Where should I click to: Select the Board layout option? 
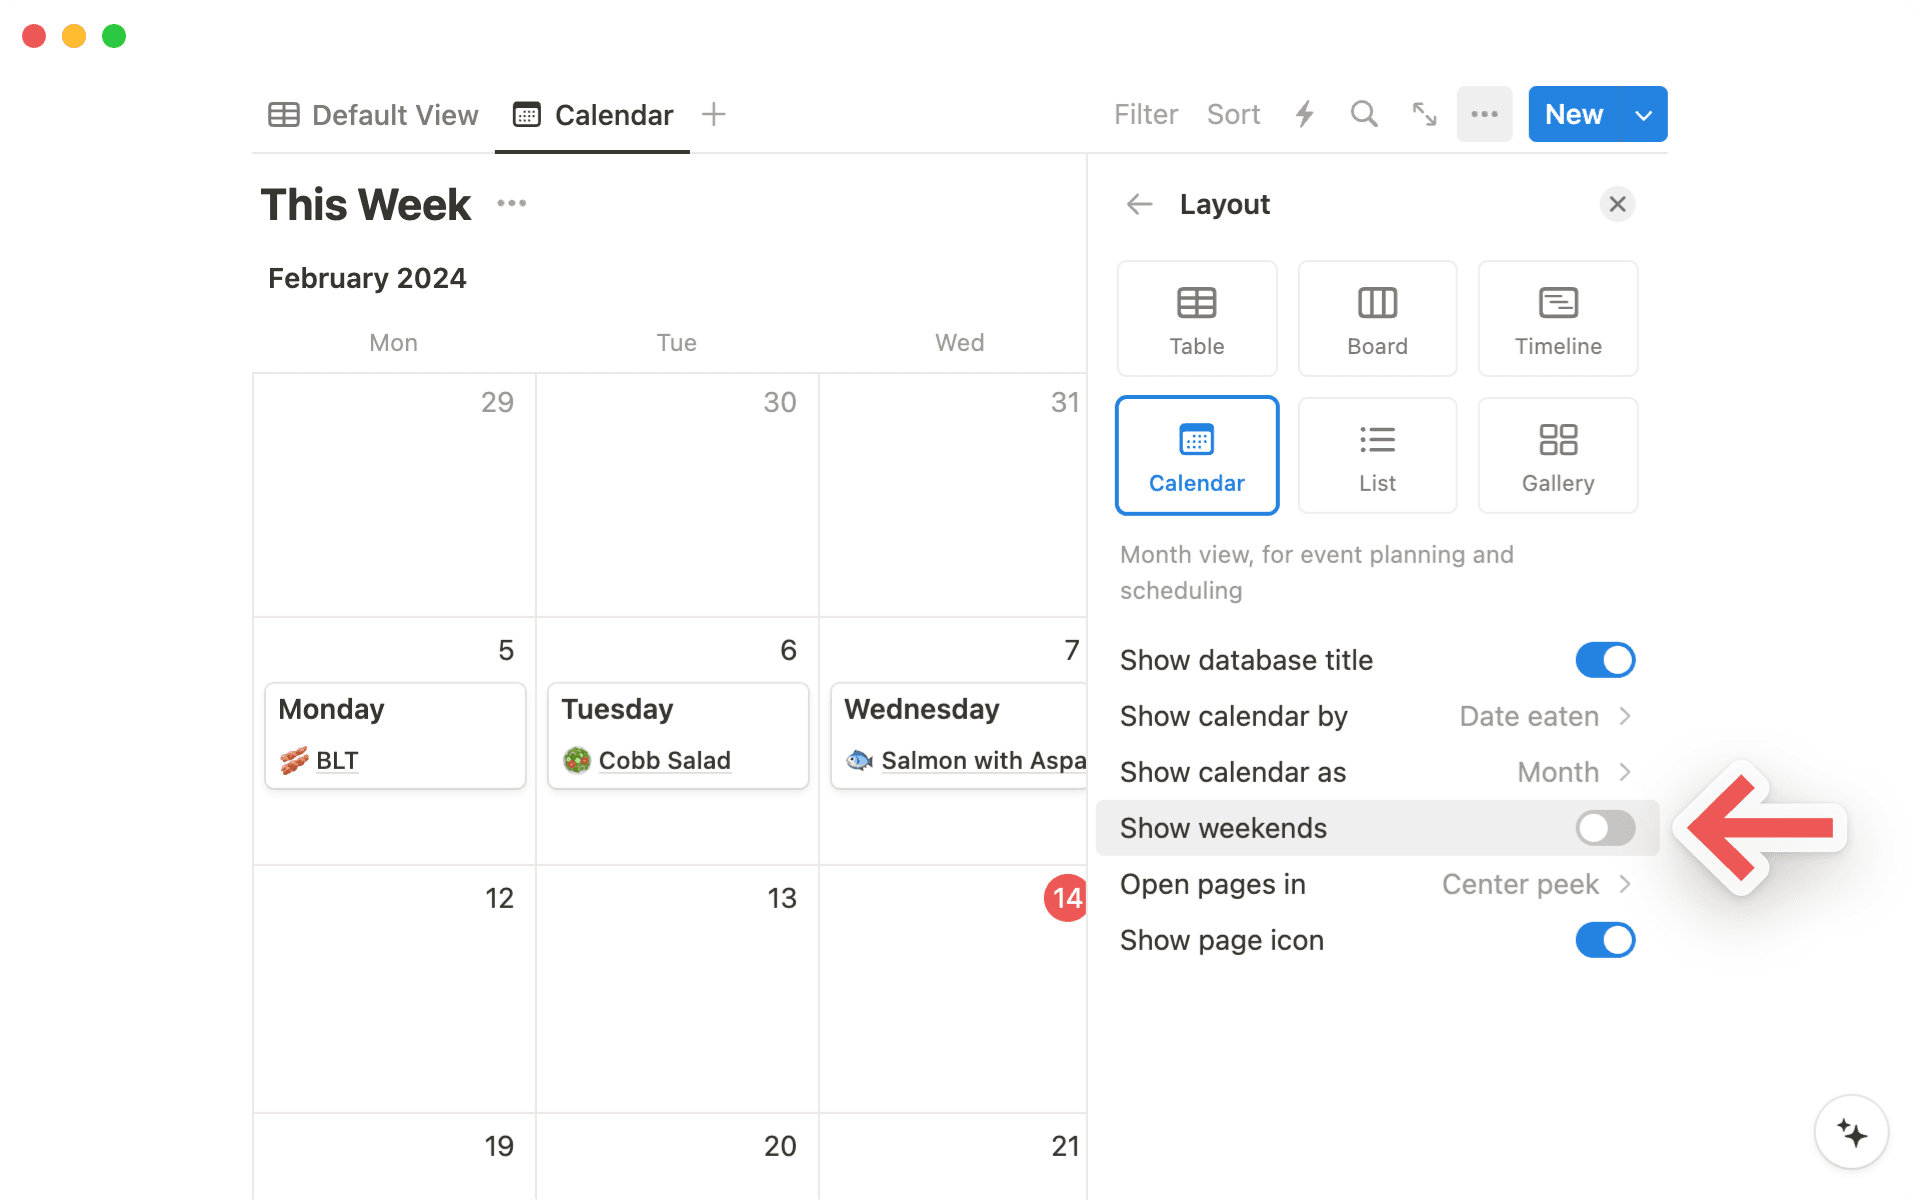click(1377, 318)
